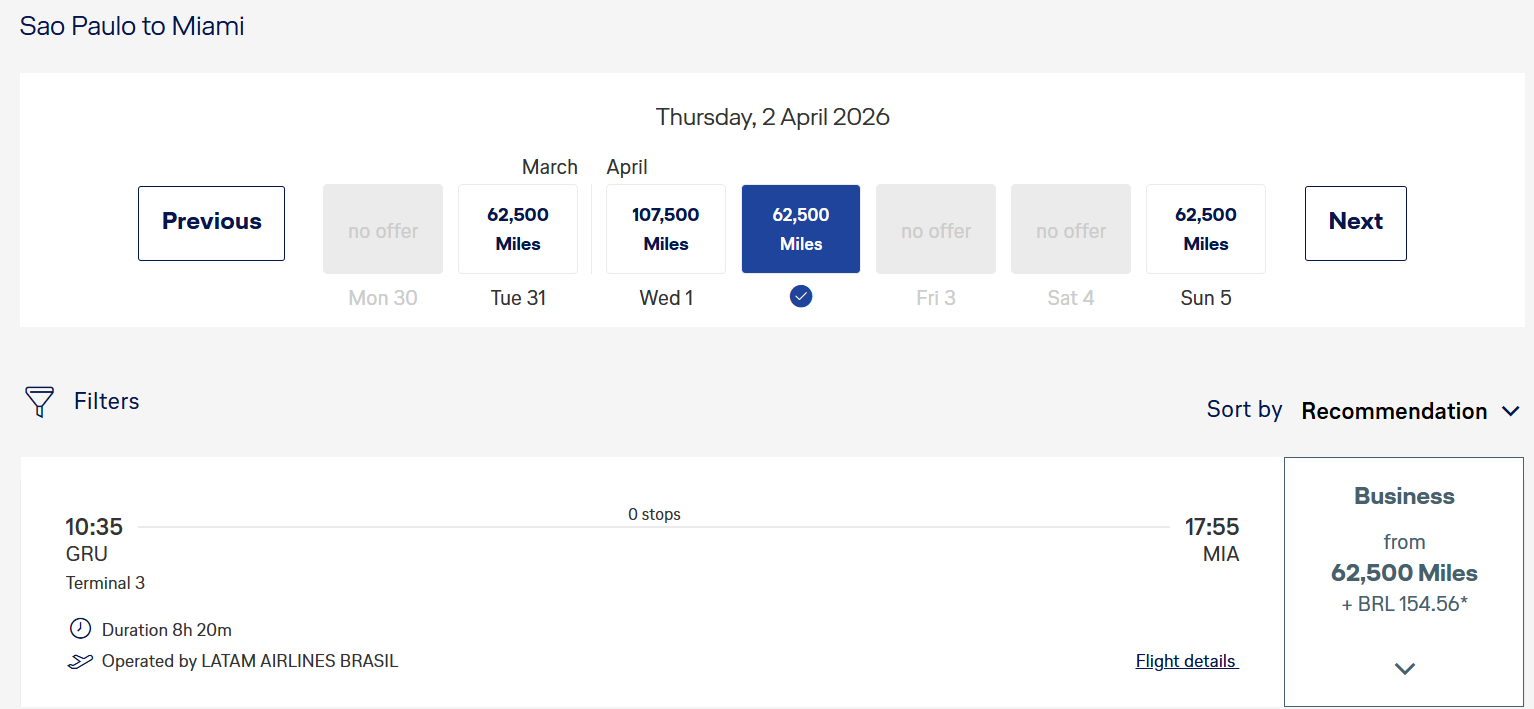Select Sun 5 date with 62,500 Miles
The image size is (1534, 709).
pyautogui.click(x=1206, y=229)
